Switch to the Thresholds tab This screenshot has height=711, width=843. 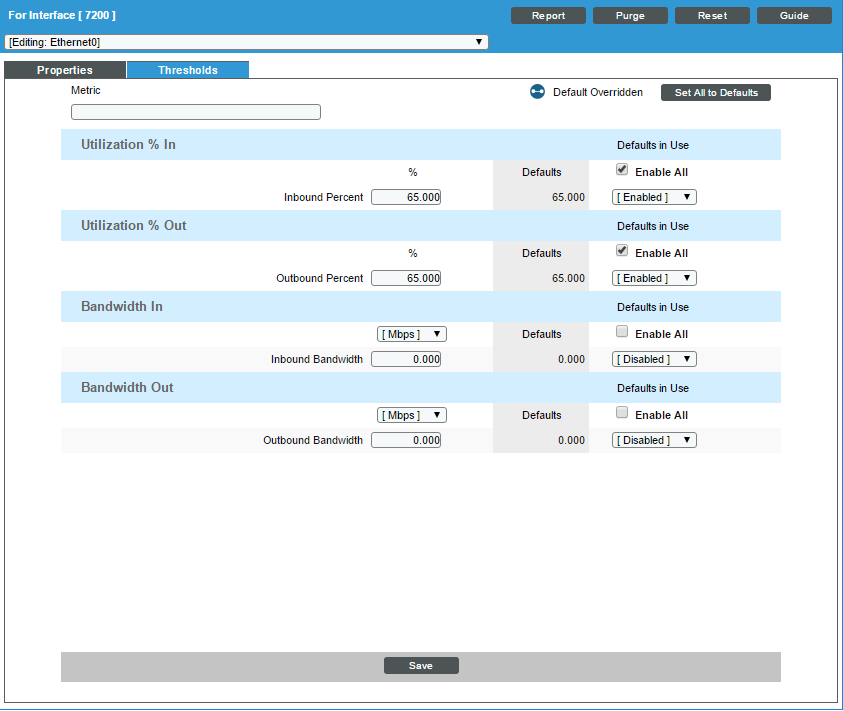187,70
